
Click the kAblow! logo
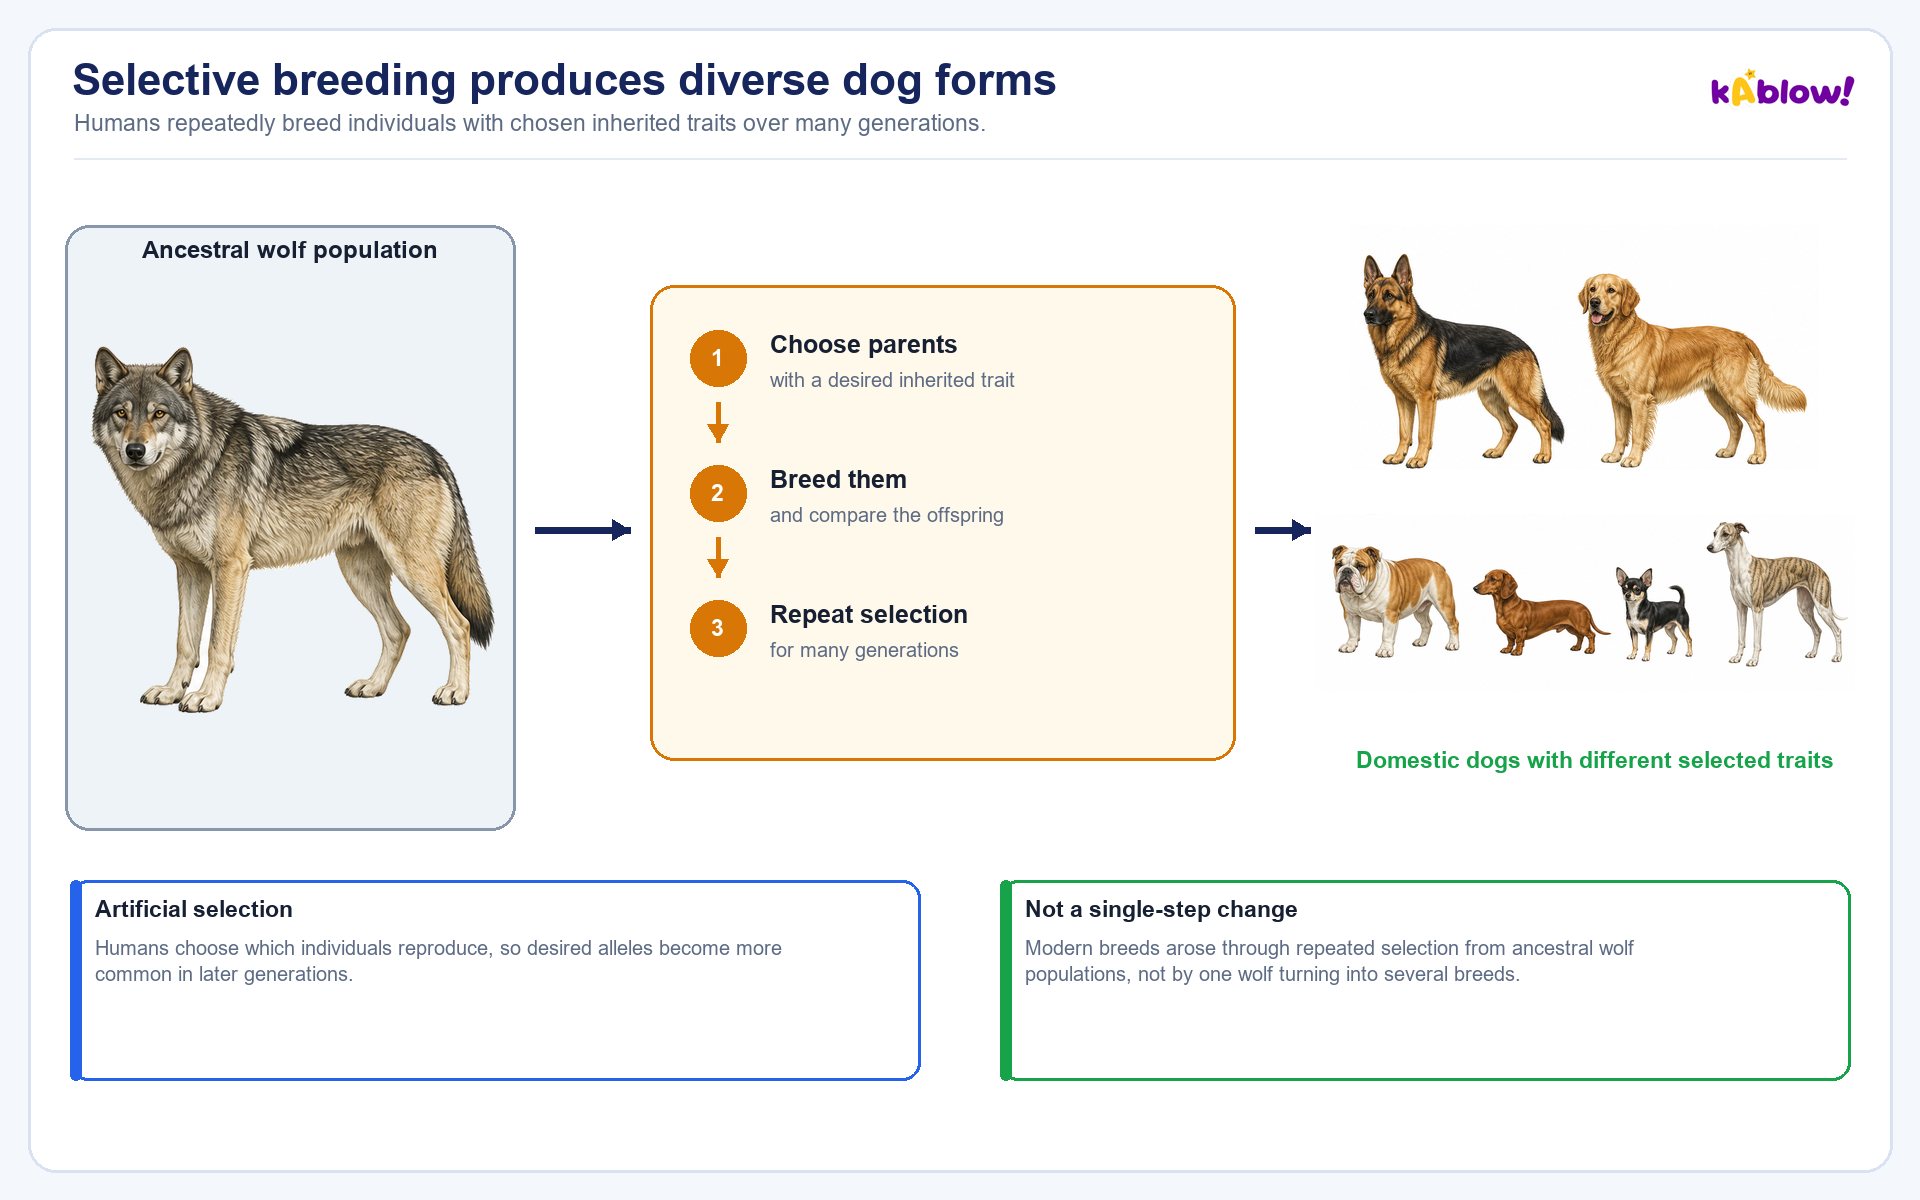pos(1782,90)
